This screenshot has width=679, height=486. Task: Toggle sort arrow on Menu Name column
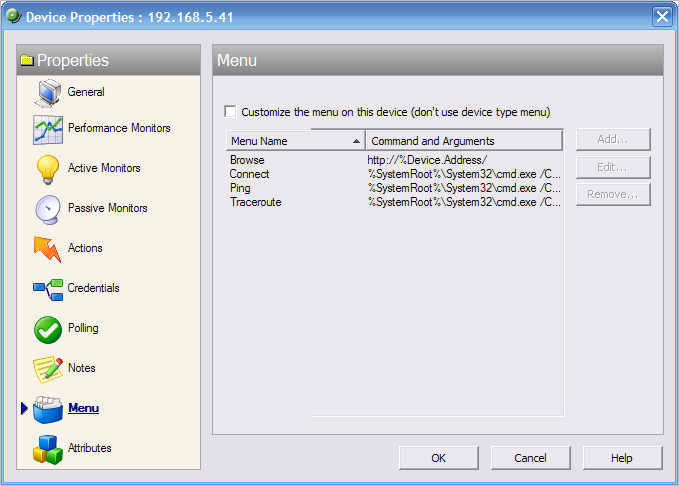click(x=356, y=141)
